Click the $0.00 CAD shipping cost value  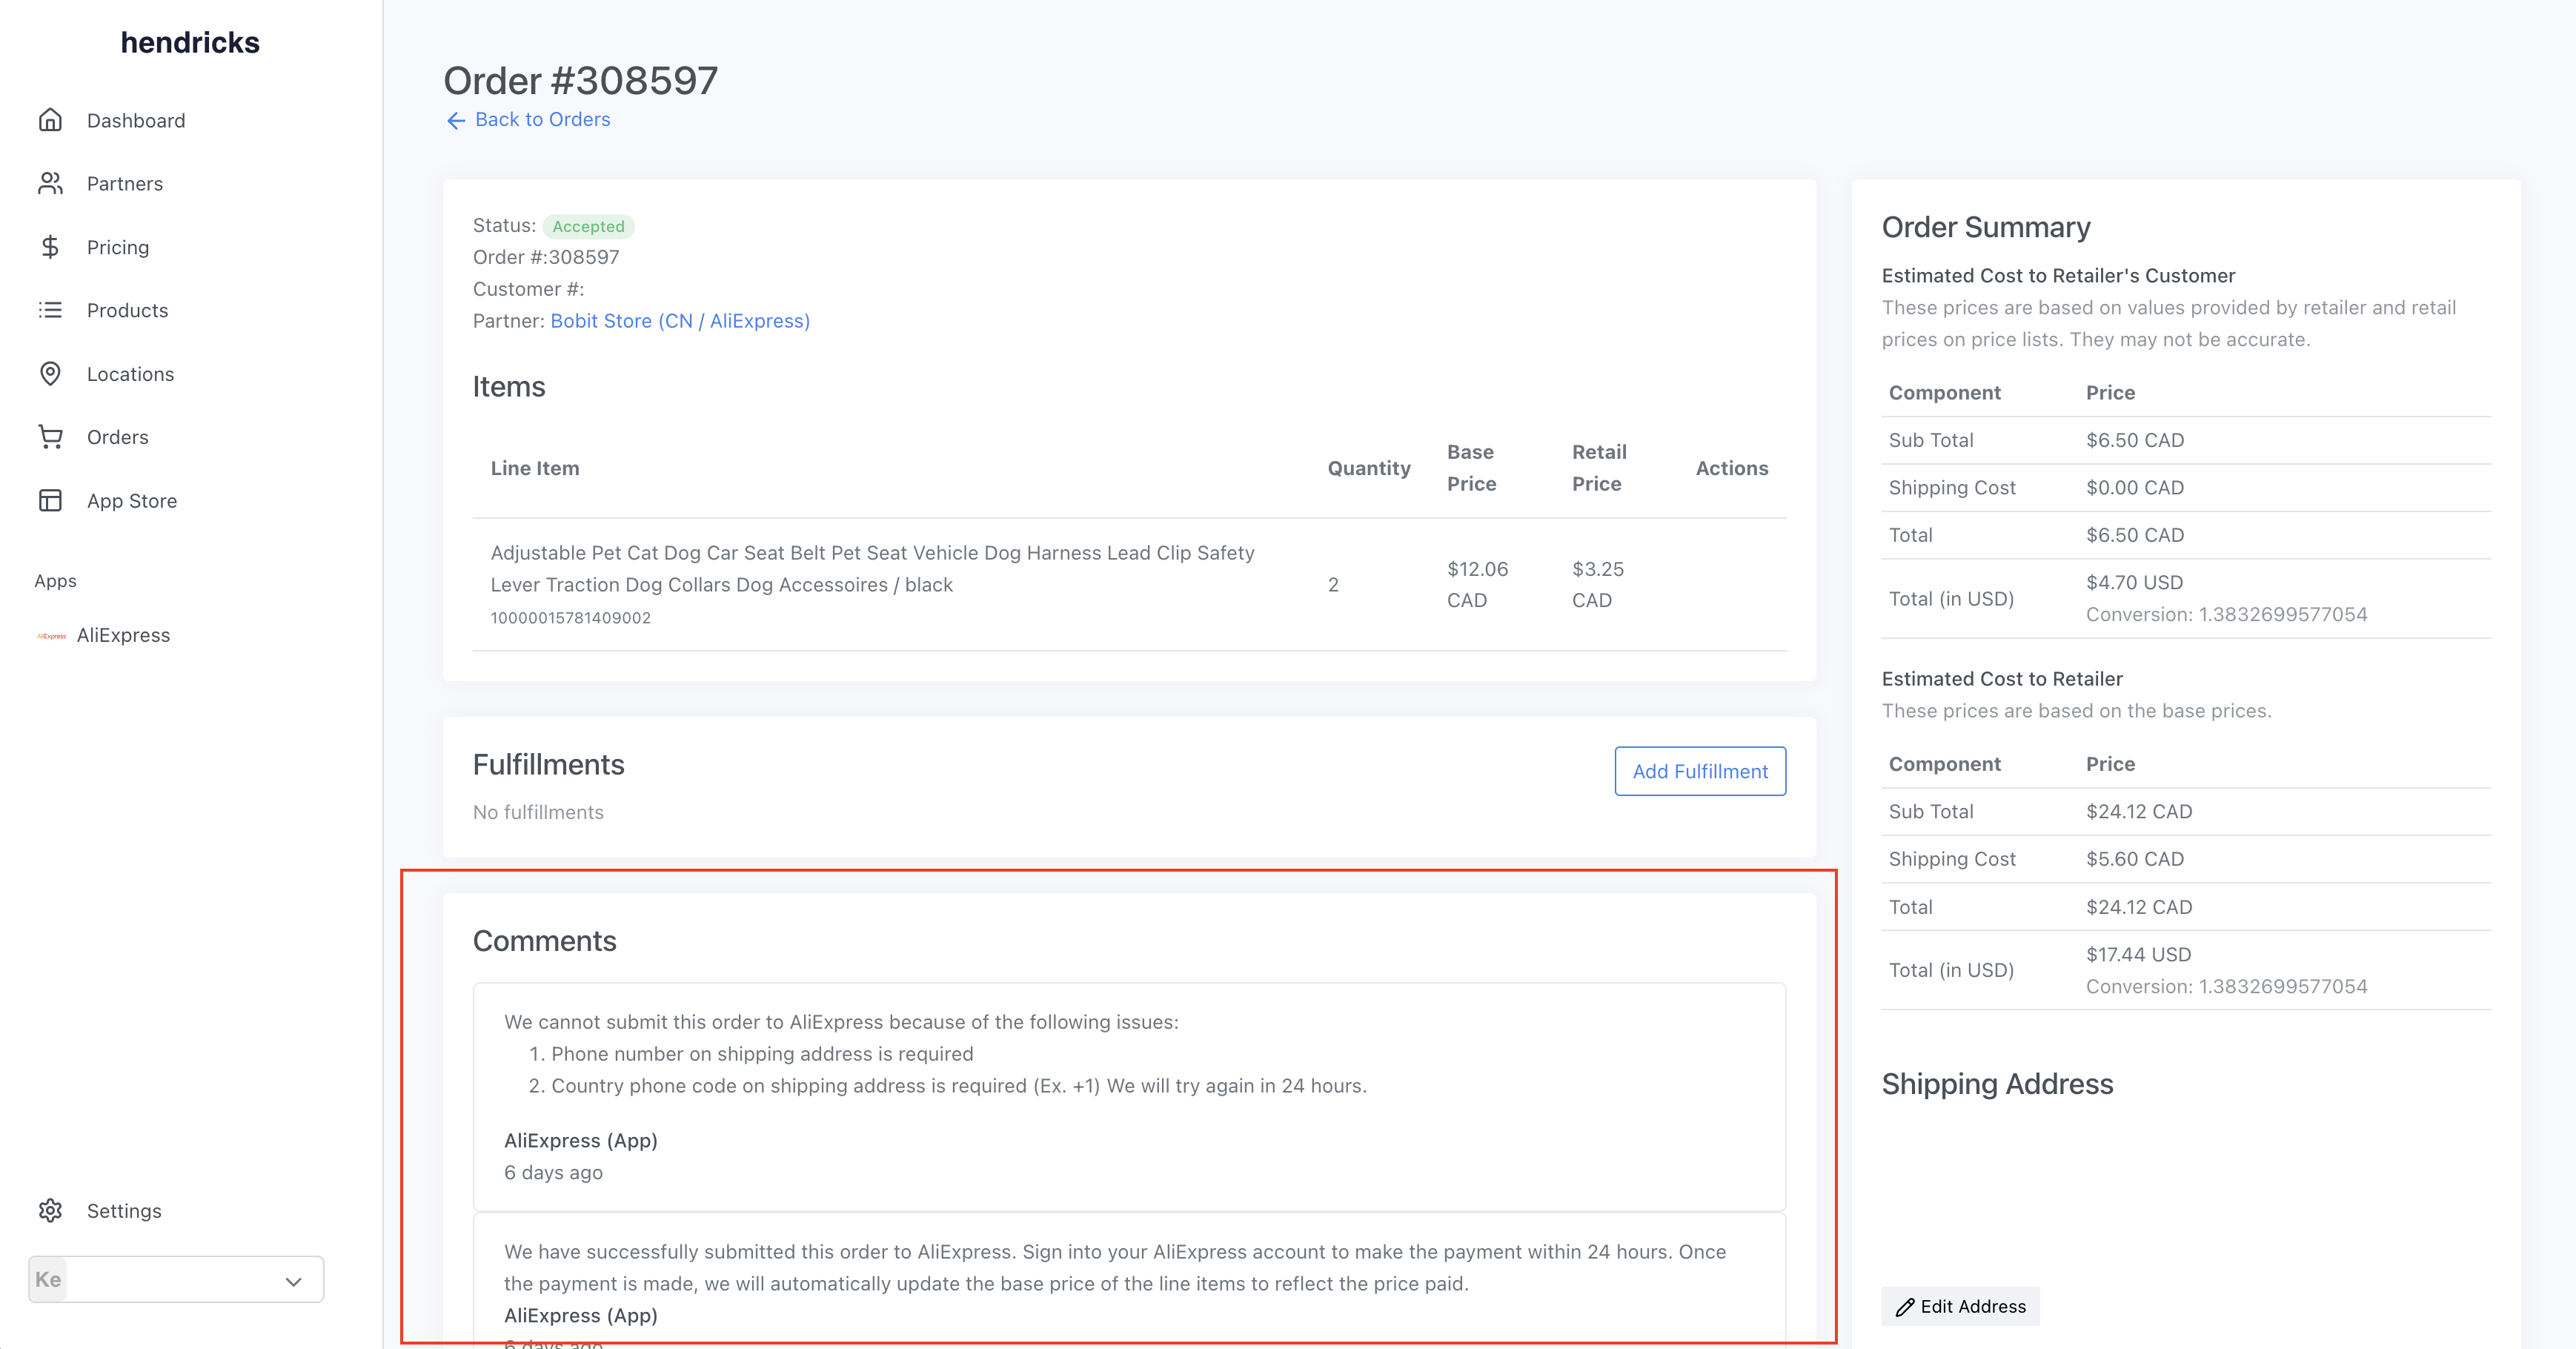tap(2135, 487)
